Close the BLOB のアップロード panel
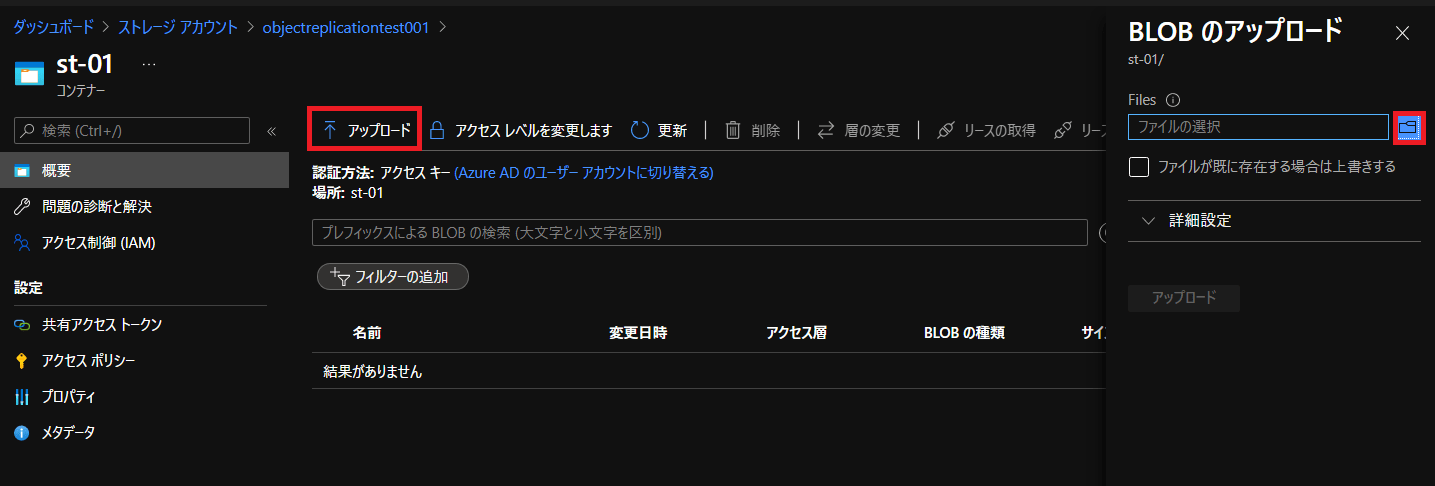1435x486 pixels. pos(1402,33)
